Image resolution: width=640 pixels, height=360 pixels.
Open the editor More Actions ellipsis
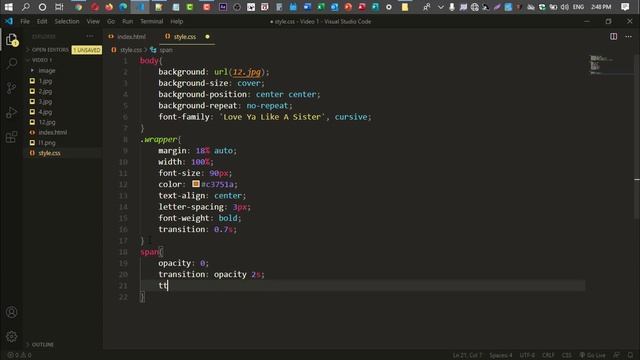pos(628,36)
